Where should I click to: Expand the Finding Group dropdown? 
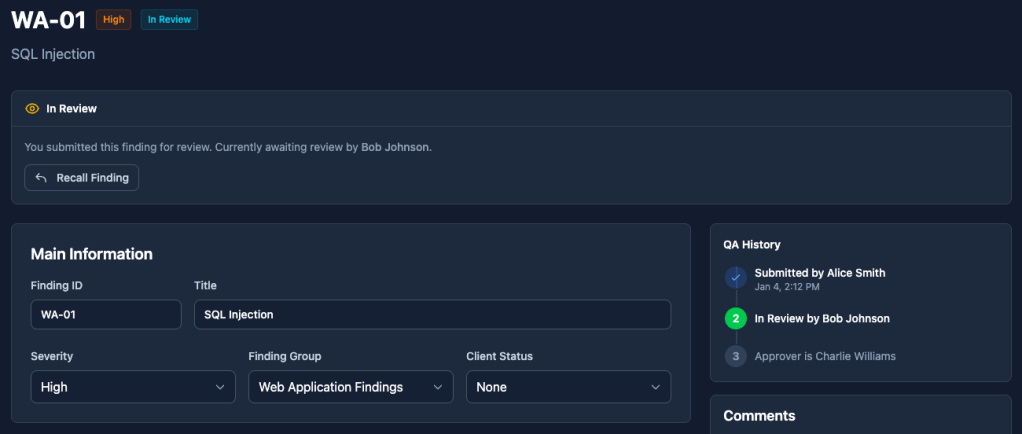(350, 387)
